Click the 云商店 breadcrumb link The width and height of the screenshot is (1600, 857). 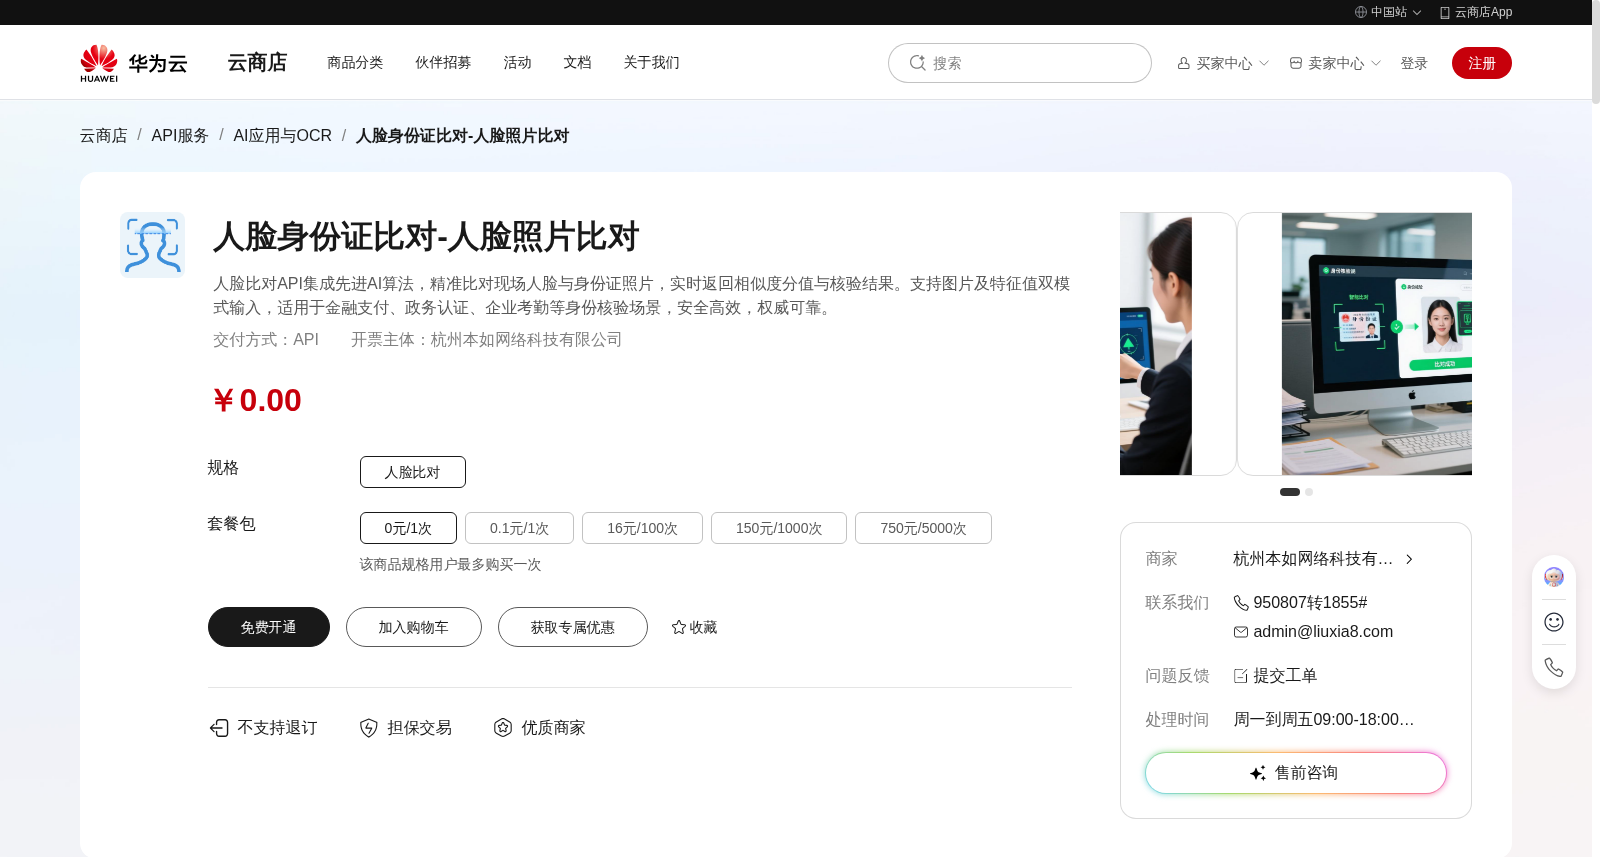(x=104, y=136)
